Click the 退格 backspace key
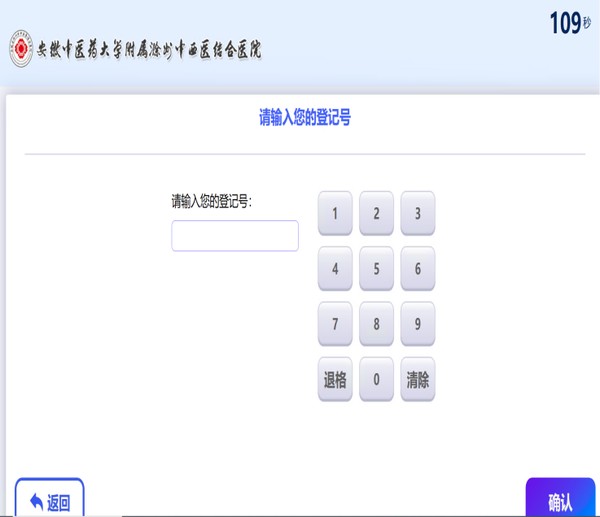600x517 pixels. click(x=335, y=379)
